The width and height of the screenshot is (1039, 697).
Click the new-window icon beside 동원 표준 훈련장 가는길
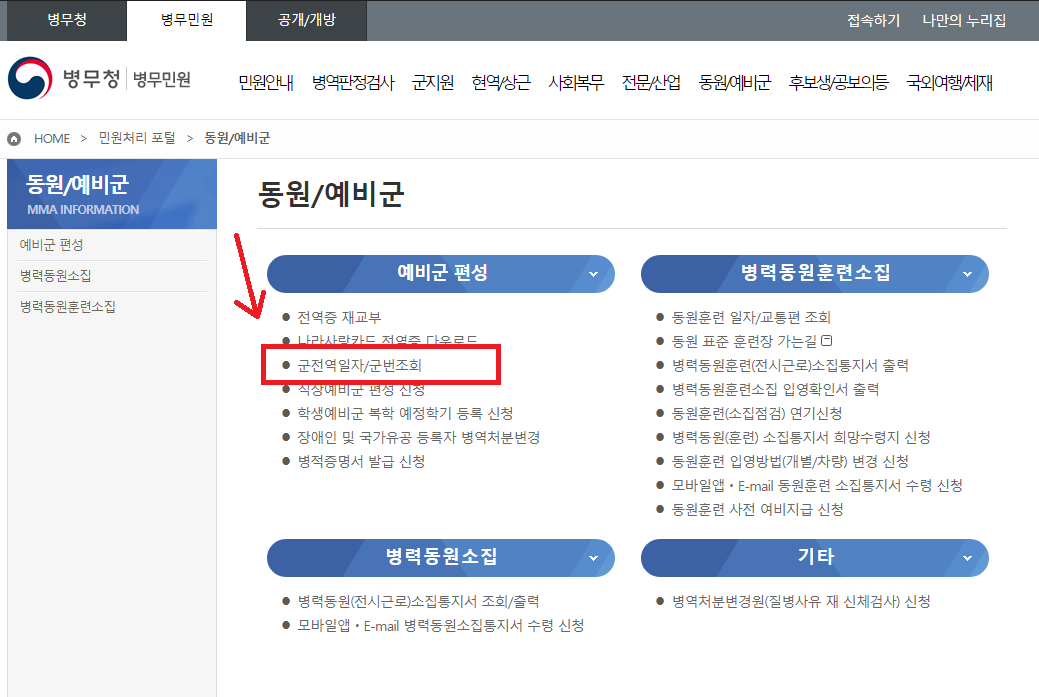pyautogui.click(x=826, y=341)
